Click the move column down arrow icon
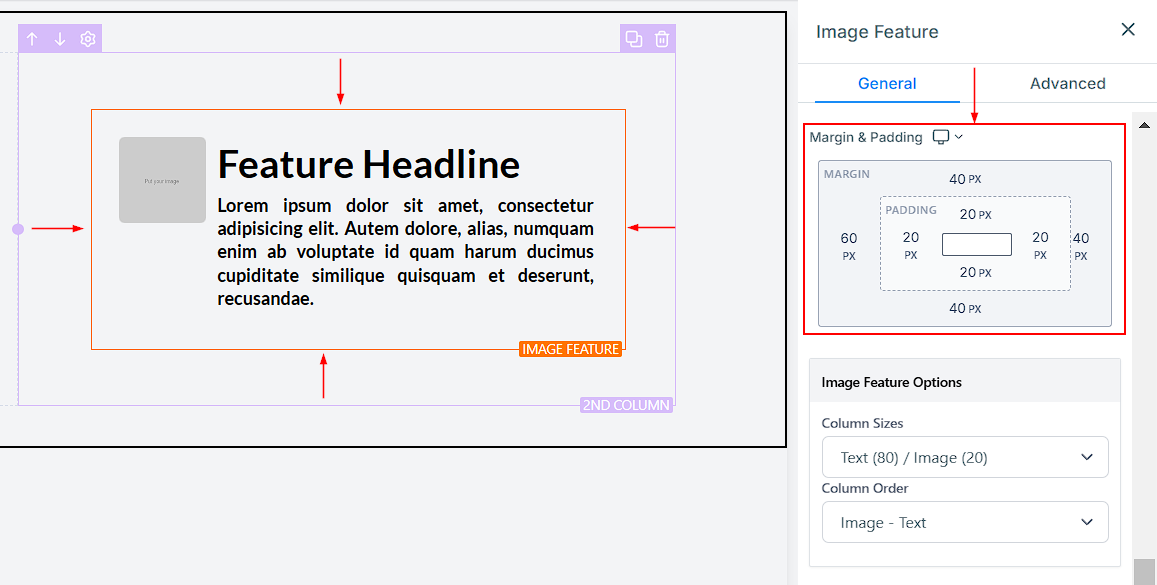Viewport: 1157px width, 585px height. pos(60,39)
